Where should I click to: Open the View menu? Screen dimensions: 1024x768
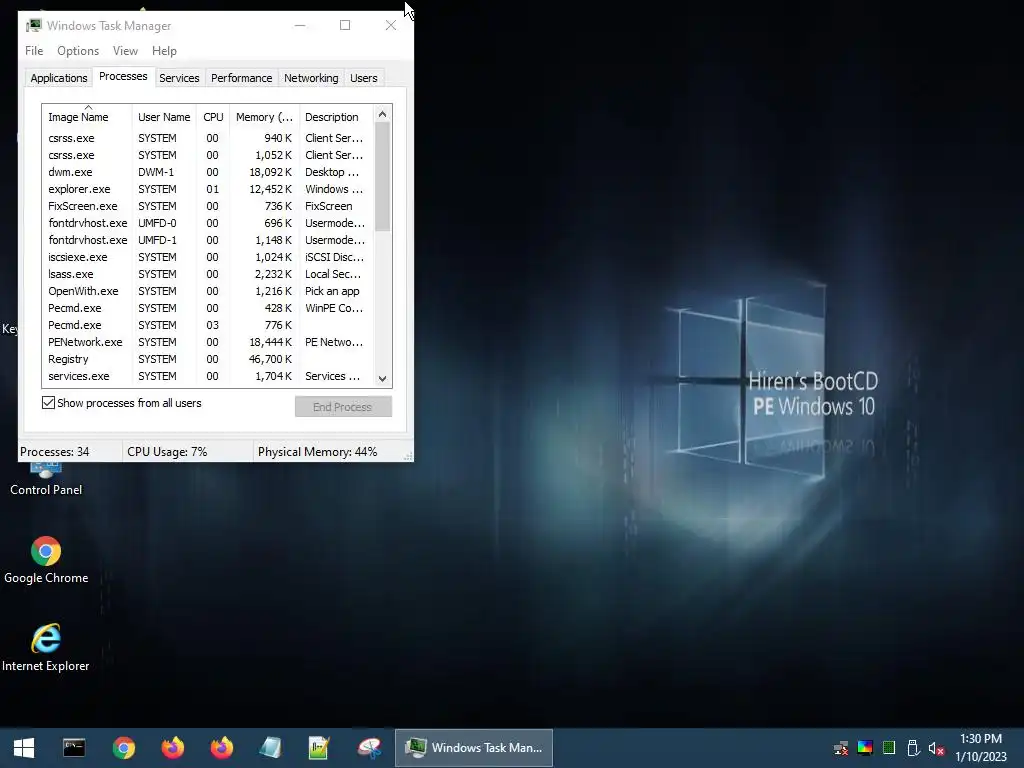(x=125, y=51)
